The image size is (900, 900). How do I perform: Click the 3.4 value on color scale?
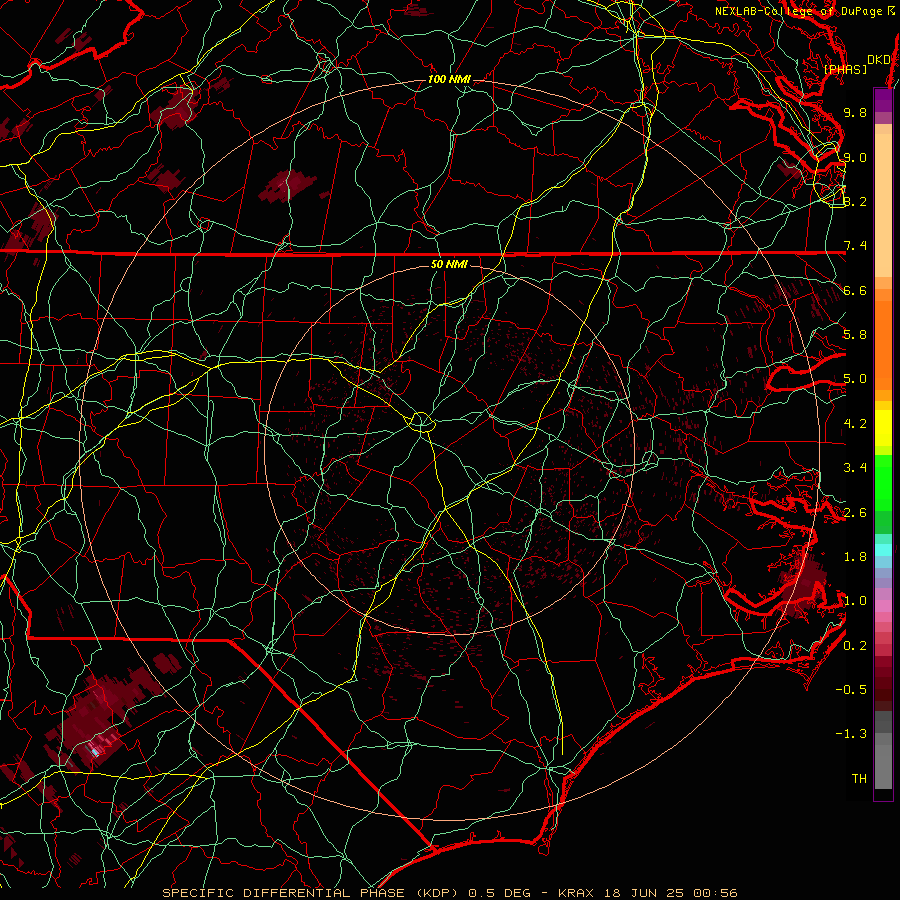point(855,468)
